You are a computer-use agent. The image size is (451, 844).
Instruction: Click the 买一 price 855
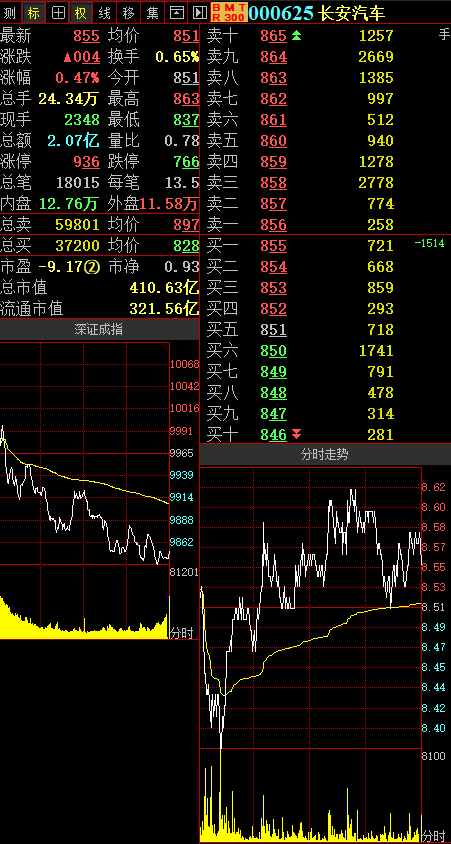(273, 246)
